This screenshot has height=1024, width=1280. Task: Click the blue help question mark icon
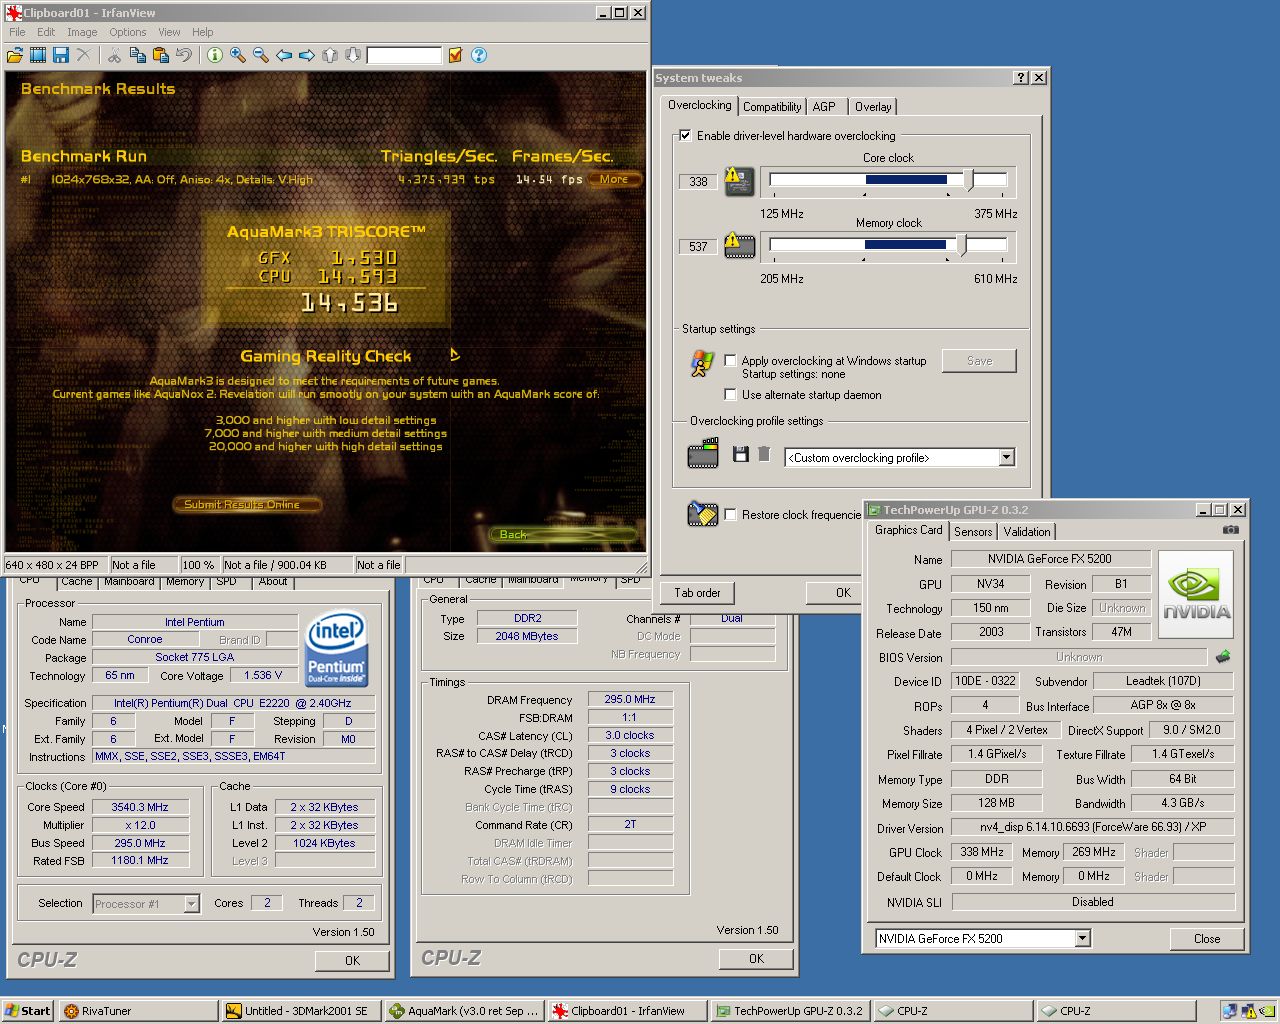pyautogui.click(x=479, y=55)
